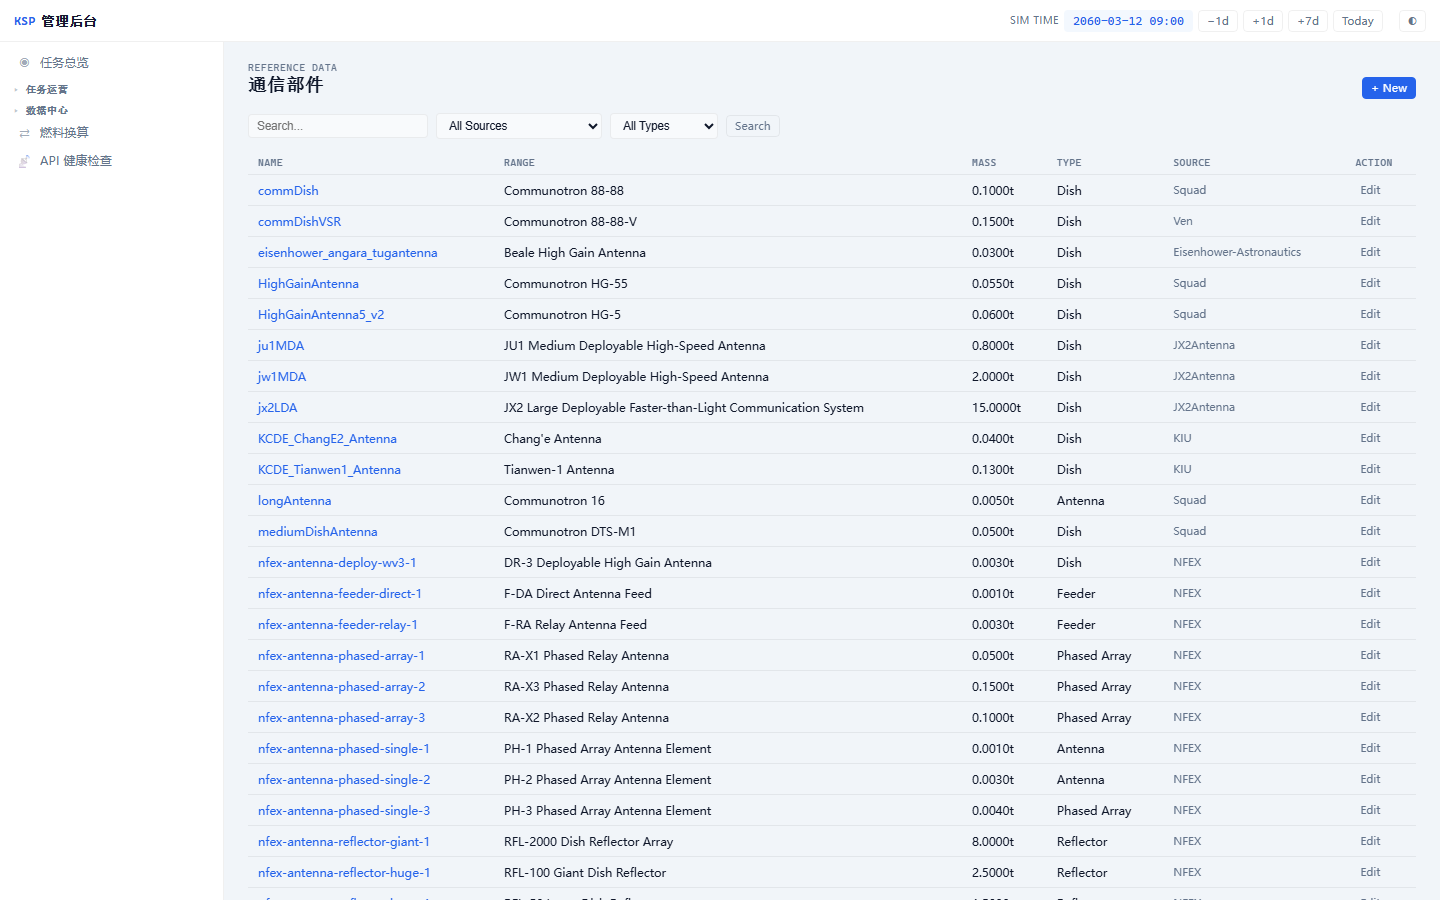Open the nfex-antenna-reflector-huge-1 link
Viewport: 1440px width, 900px height.
[x=344, y=872]
